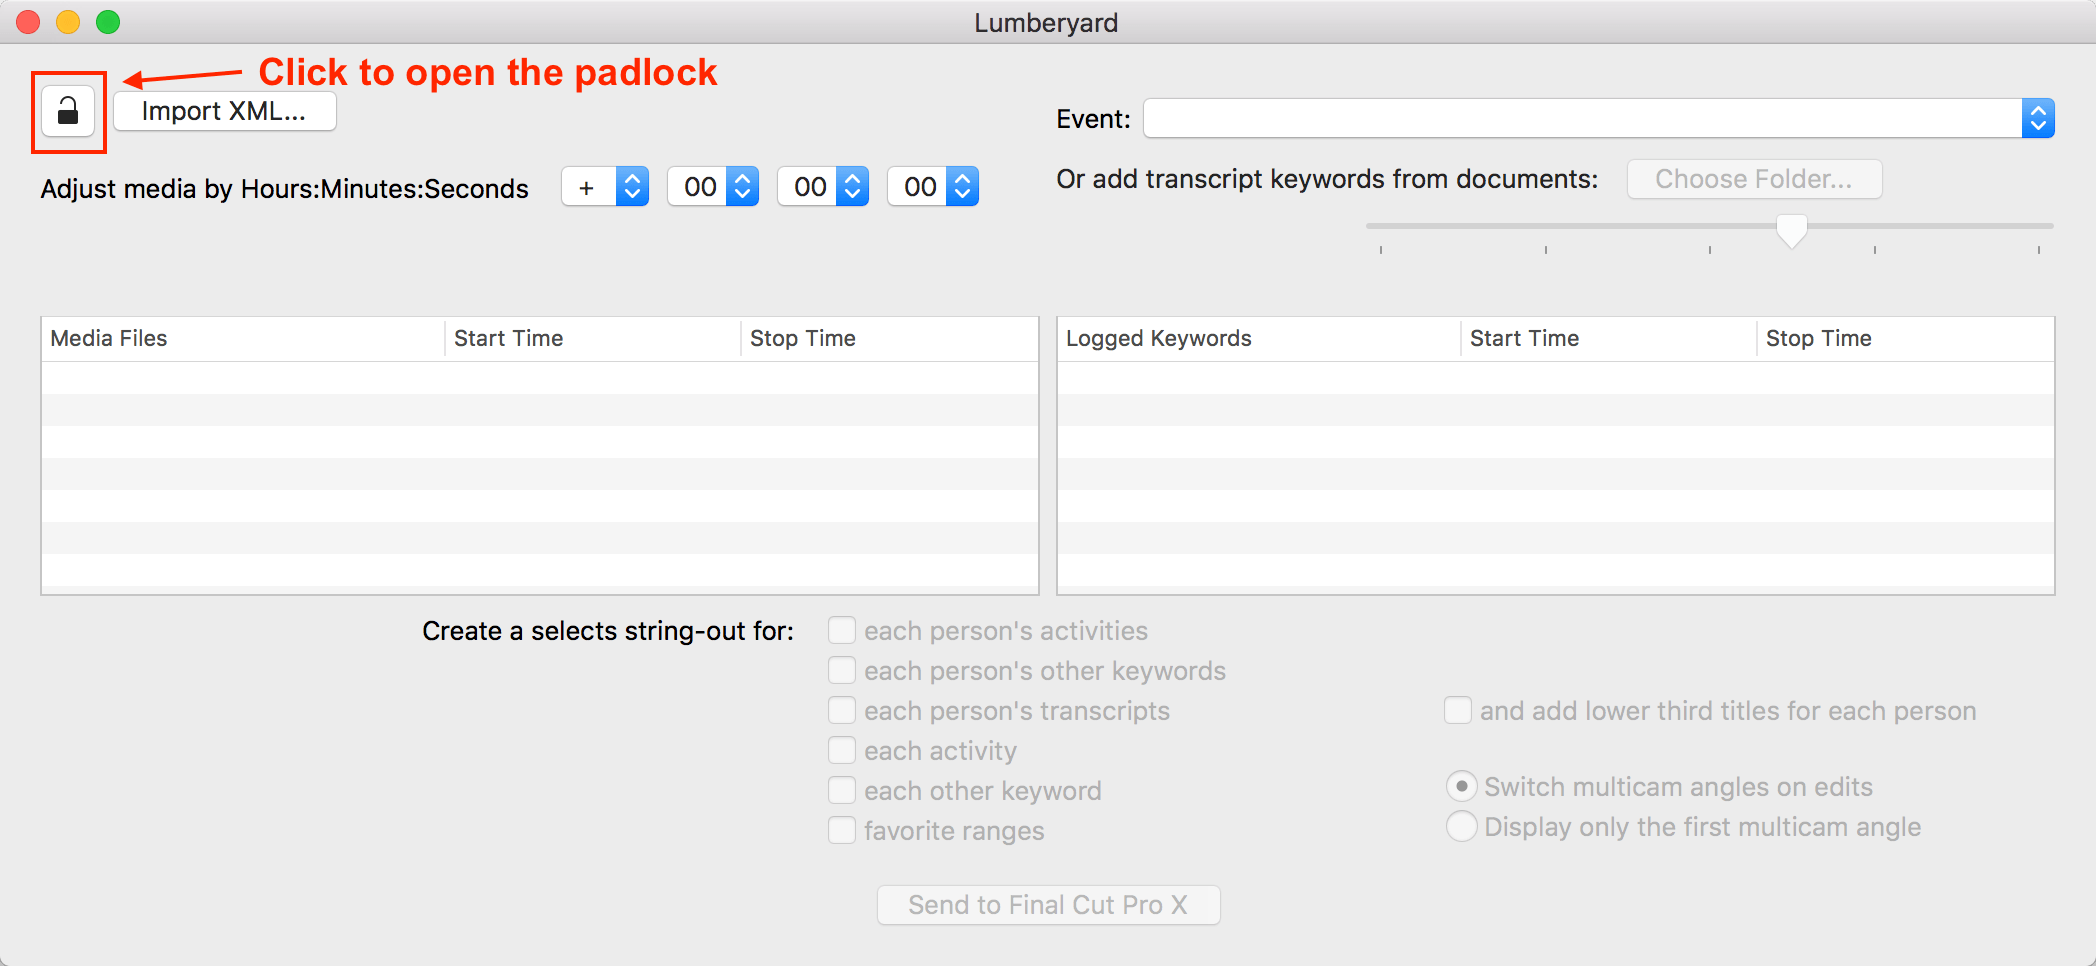The width and height of the screenshot is (2096, 966).
Task: Sort by Media Files column header
Action: pyautogui.click(x=243, y=339)
